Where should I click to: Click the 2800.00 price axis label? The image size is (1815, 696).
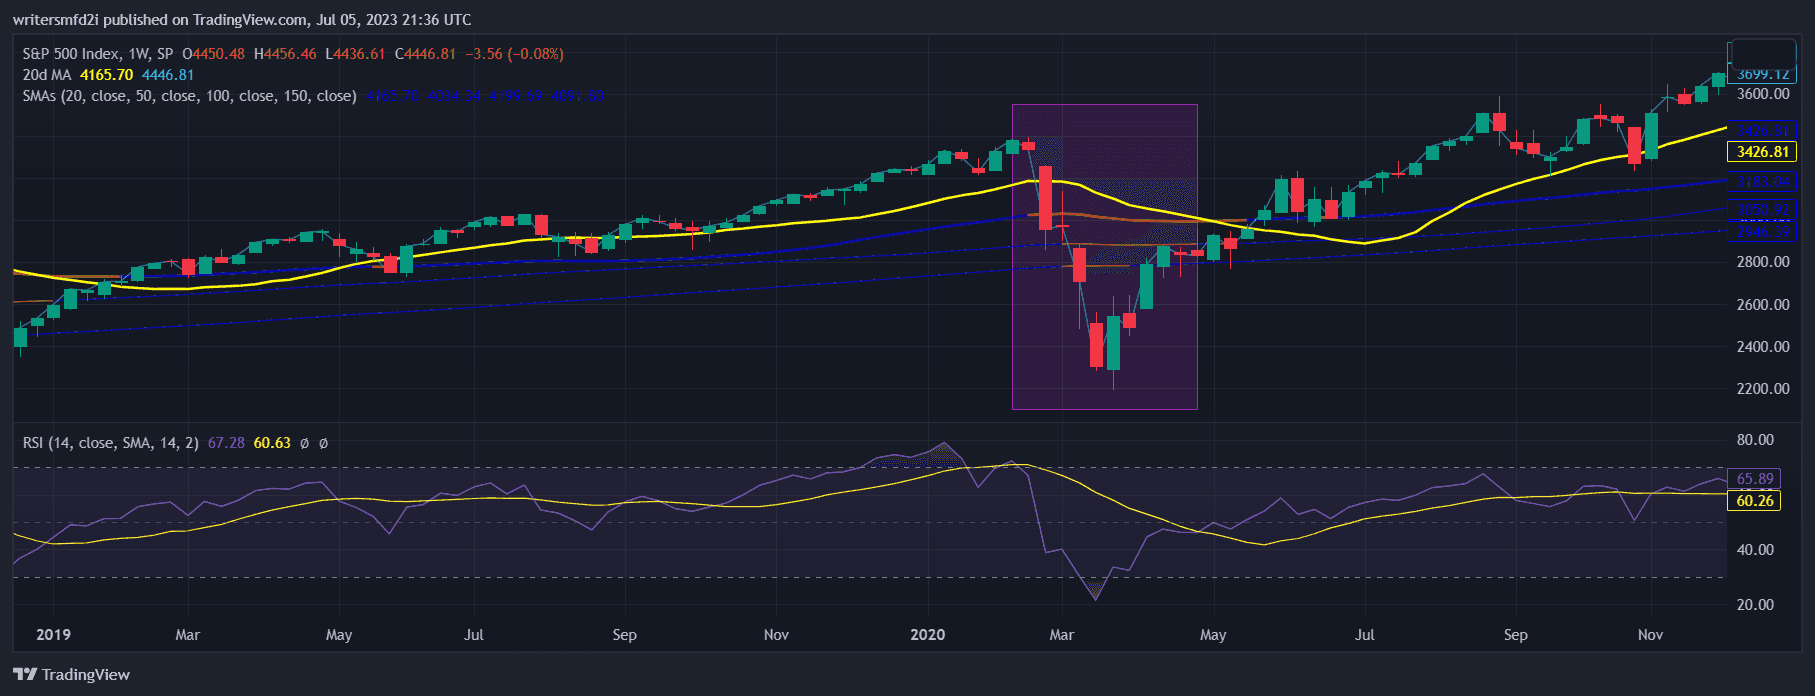[x=1763, y=262]
